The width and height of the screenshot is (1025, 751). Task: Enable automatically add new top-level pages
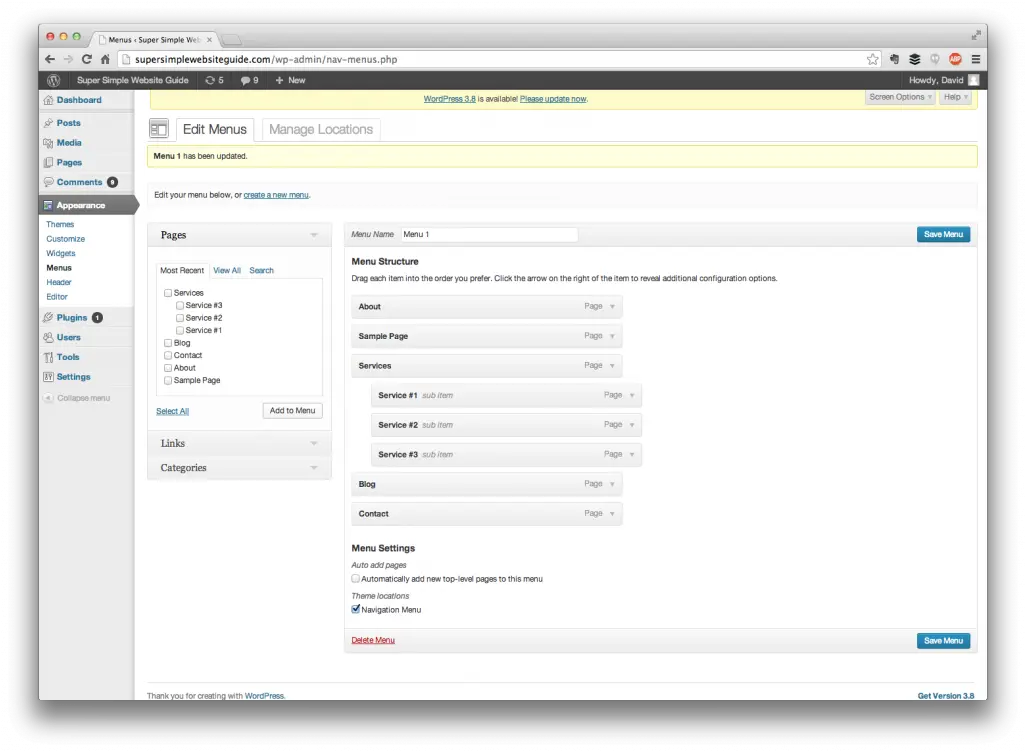356,578
